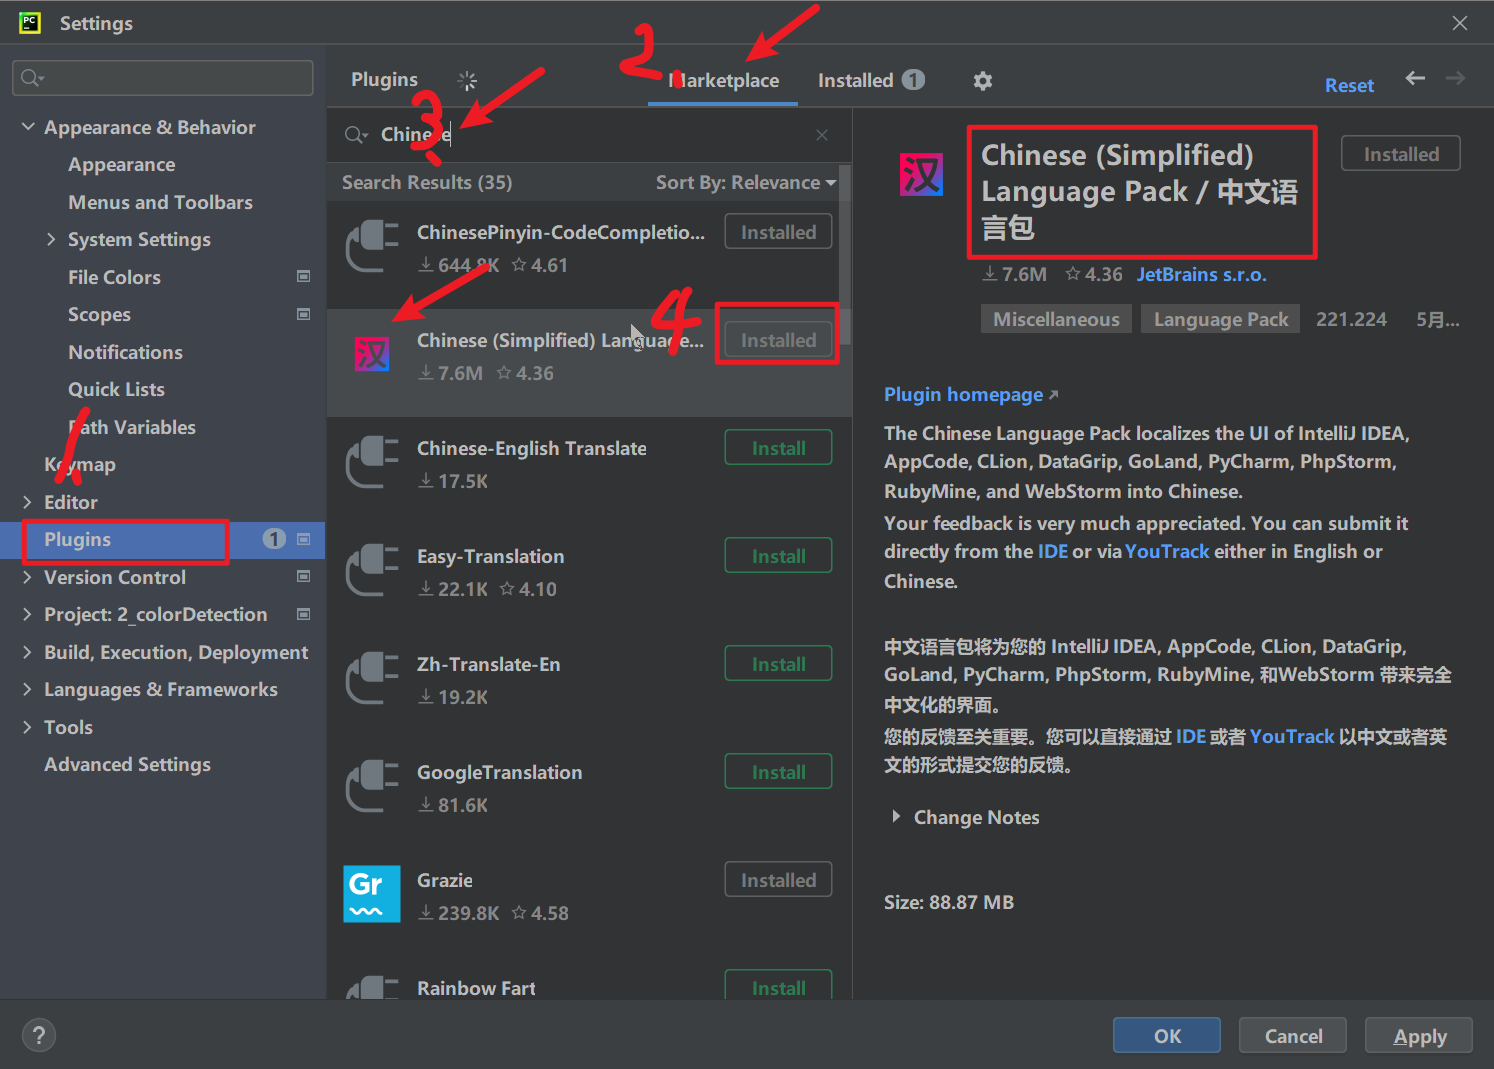Click the Grazie plugin icon
This screenshot has height=1069, width=1494.
pyautogui.click(x=372, y=894)
